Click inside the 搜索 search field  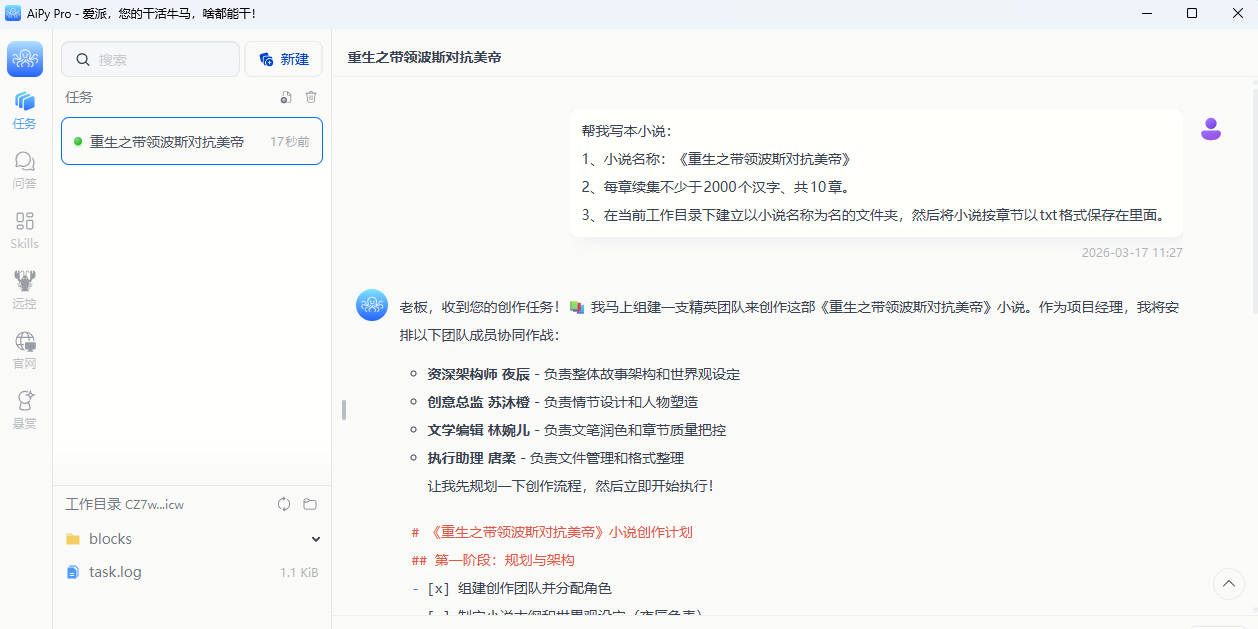pos(150,59)
